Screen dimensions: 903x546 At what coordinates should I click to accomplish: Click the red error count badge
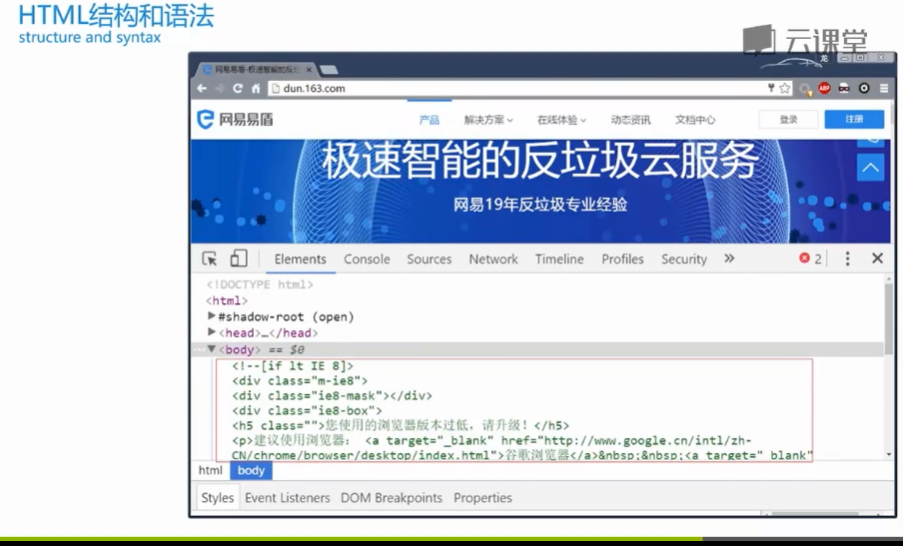810,259
